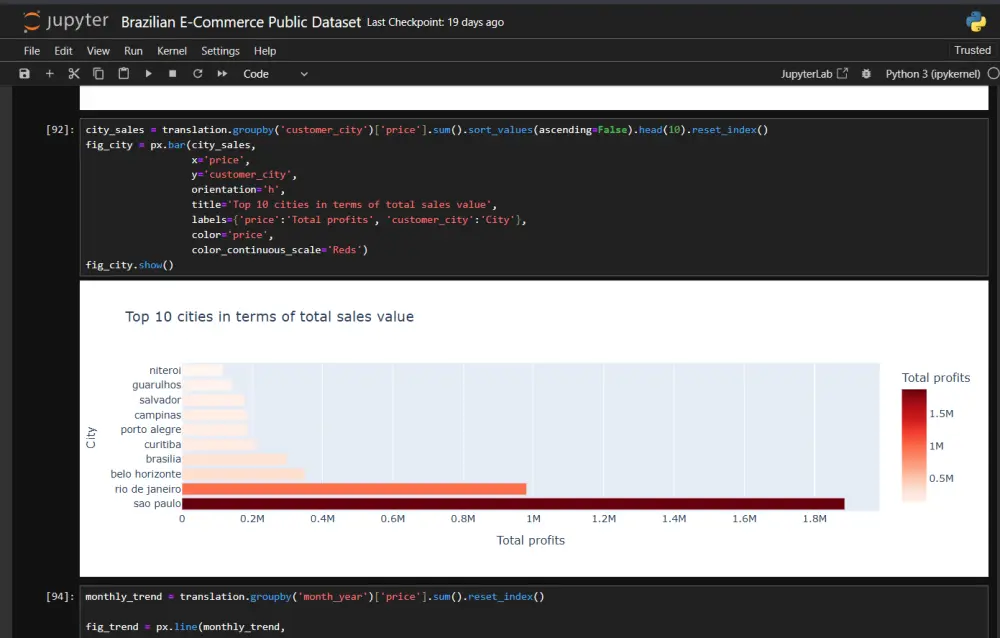The width and height of the screenshot is (1000, 638).
Task: Paste cell from clipboard
Action: [122, 73]
